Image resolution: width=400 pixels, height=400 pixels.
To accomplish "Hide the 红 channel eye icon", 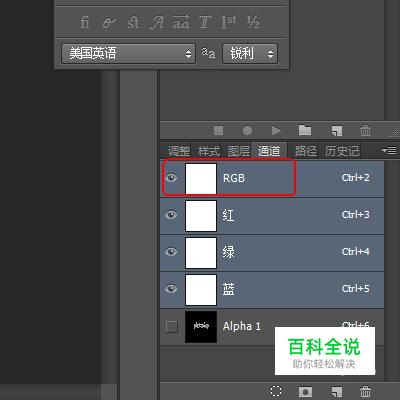I will 171,215.
